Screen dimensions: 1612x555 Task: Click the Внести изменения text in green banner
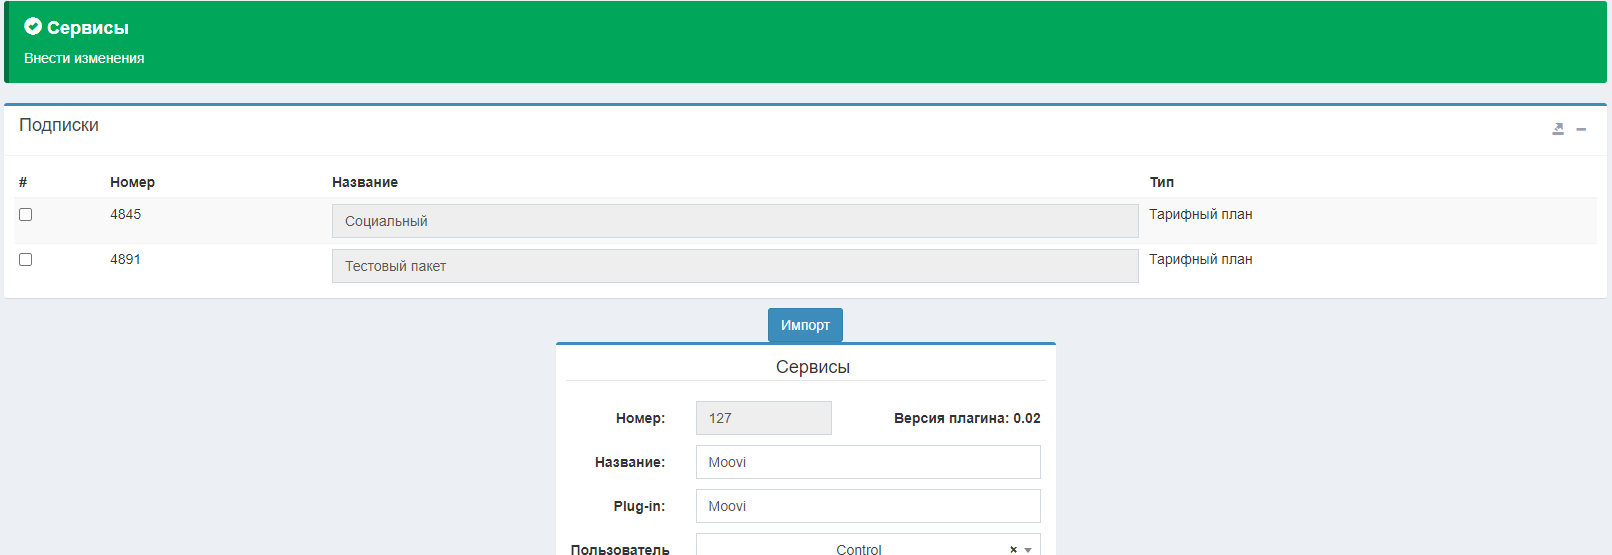coord(84,58)
